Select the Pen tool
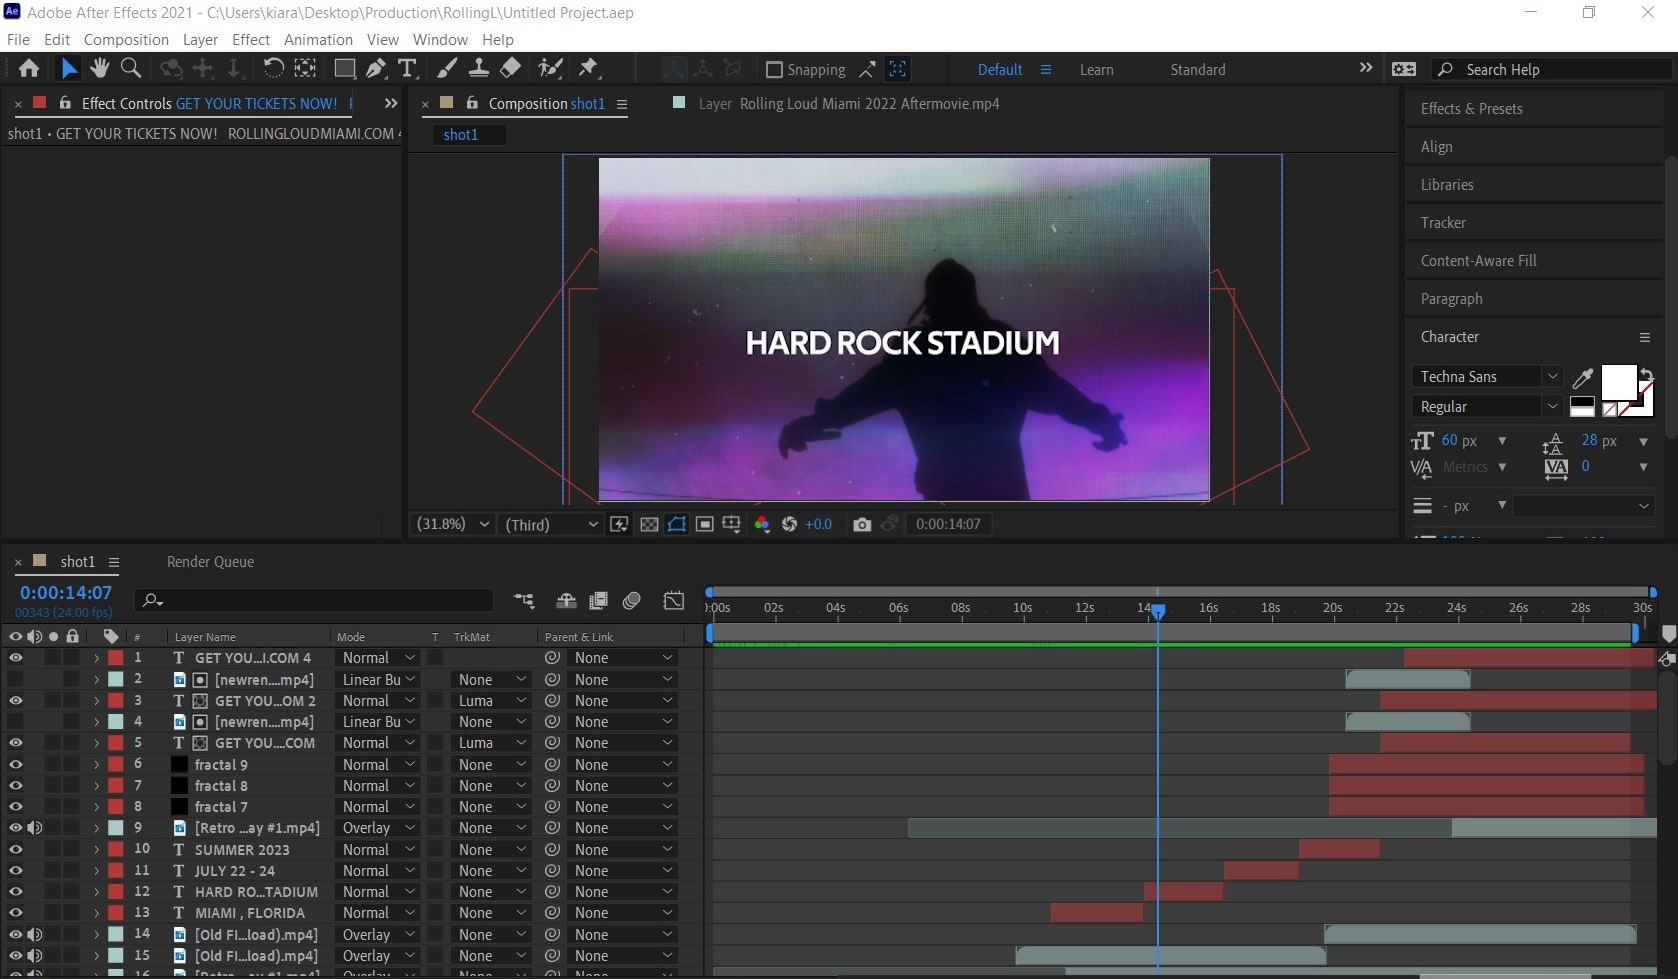Image resolution: width=1678 pixels, height=979 pixels. 376,68
